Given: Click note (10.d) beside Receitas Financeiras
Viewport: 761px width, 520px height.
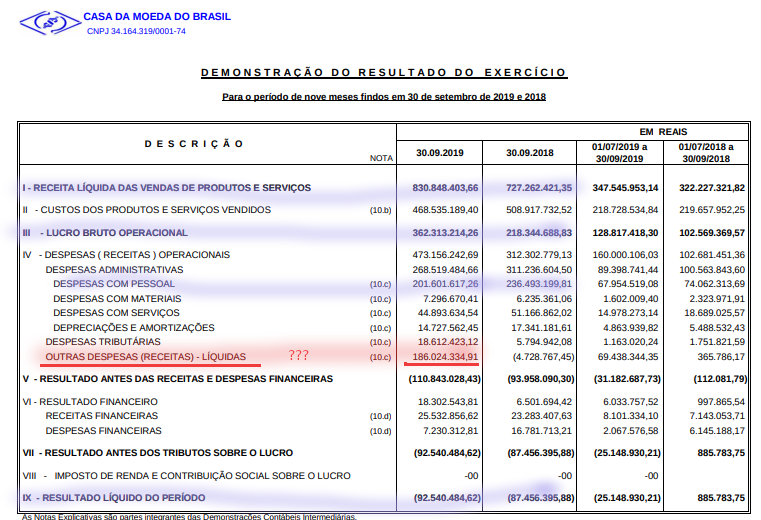Looking at the screenshot, I should click(380, 415).
